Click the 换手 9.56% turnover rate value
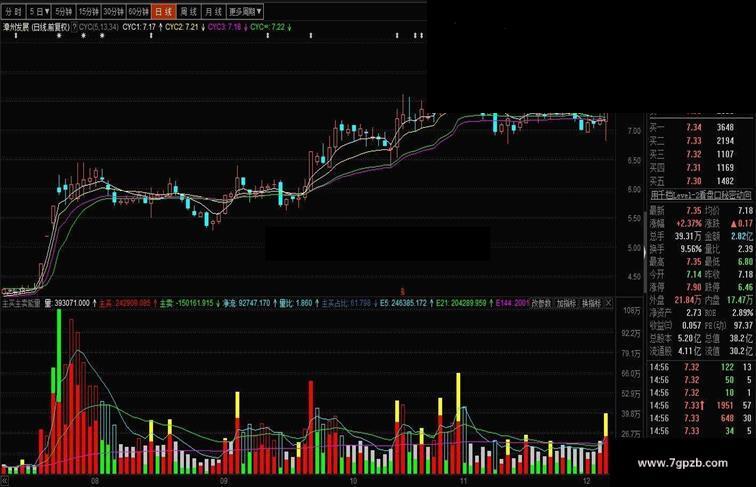This screenshot has width=756, height=487. [691, 249]
